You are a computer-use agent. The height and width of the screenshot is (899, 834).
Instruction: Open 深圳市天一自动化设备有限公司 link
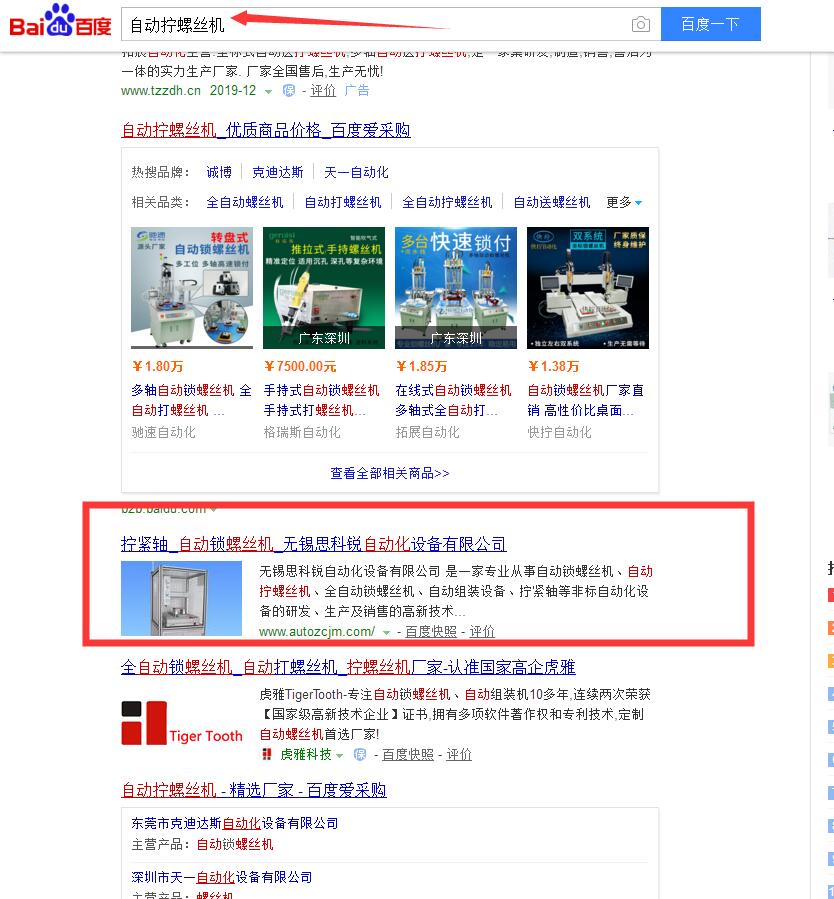pos(222,877)
